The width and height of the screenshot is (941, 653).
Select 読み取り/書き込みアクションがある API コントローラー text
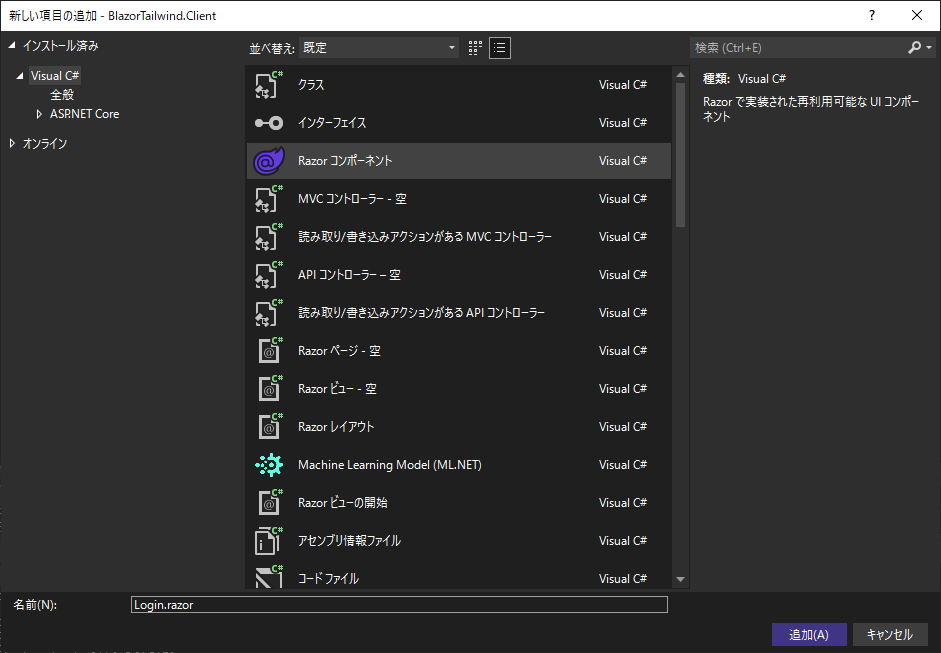click(421, 313)
